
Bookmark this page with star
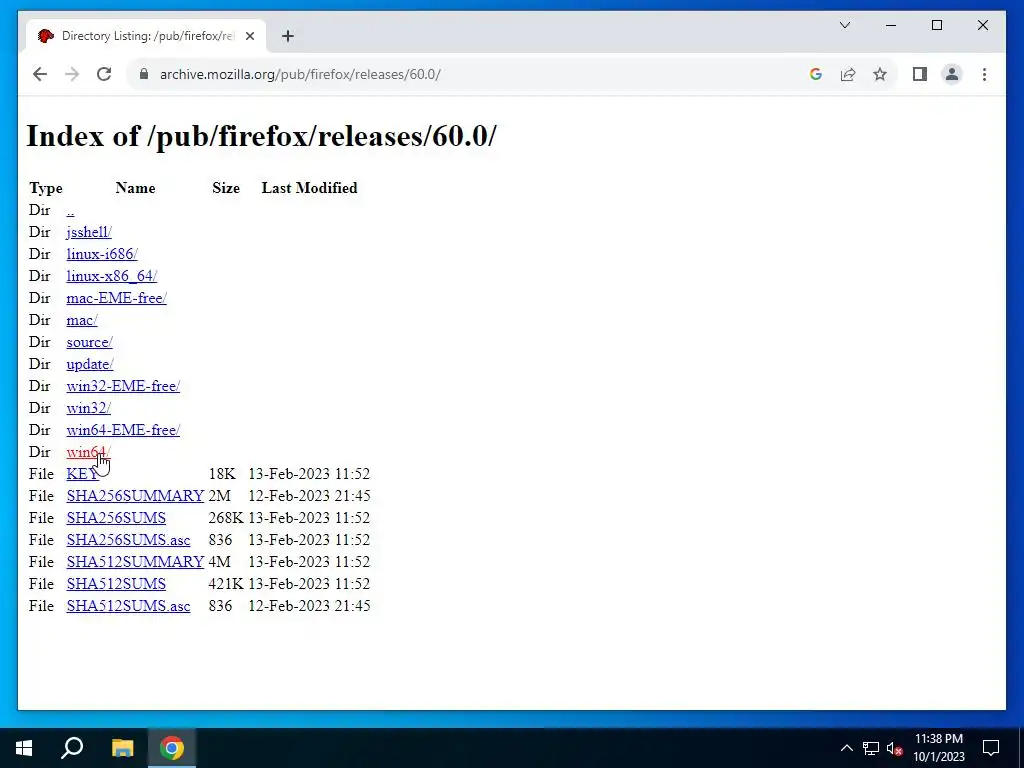pyautogui.click(x=880, y=74)
